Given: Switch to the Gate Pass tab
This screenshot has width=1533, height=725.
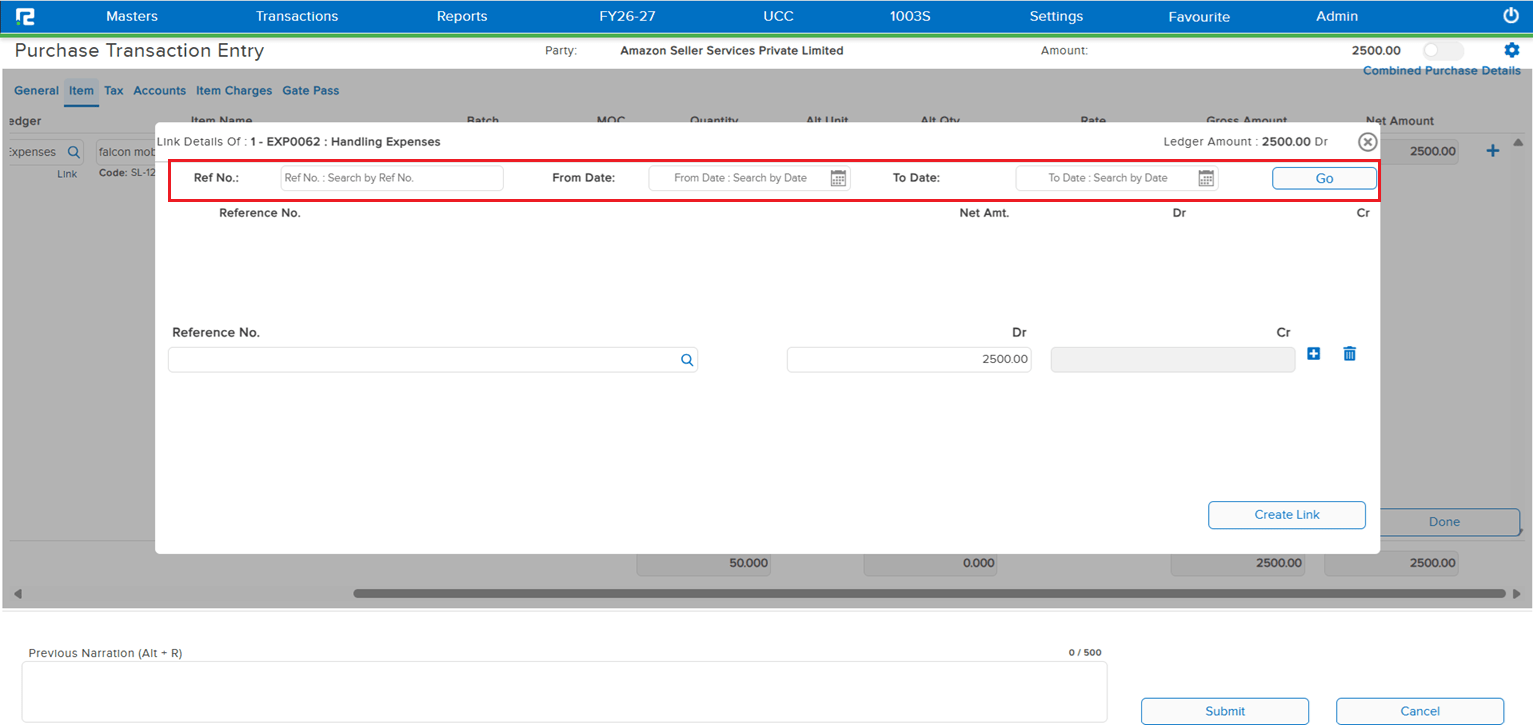Looking at the screenshot, I should [311, 91].
